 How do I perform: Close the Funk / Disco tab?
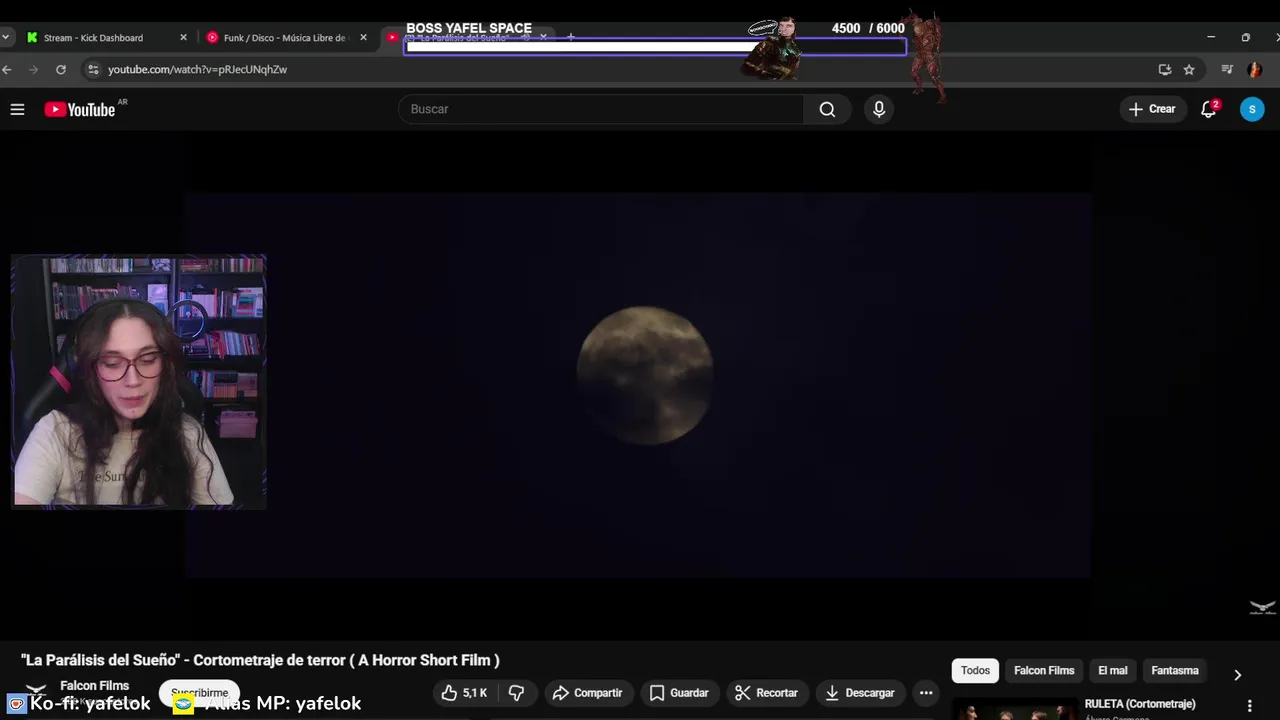(363, 37)
